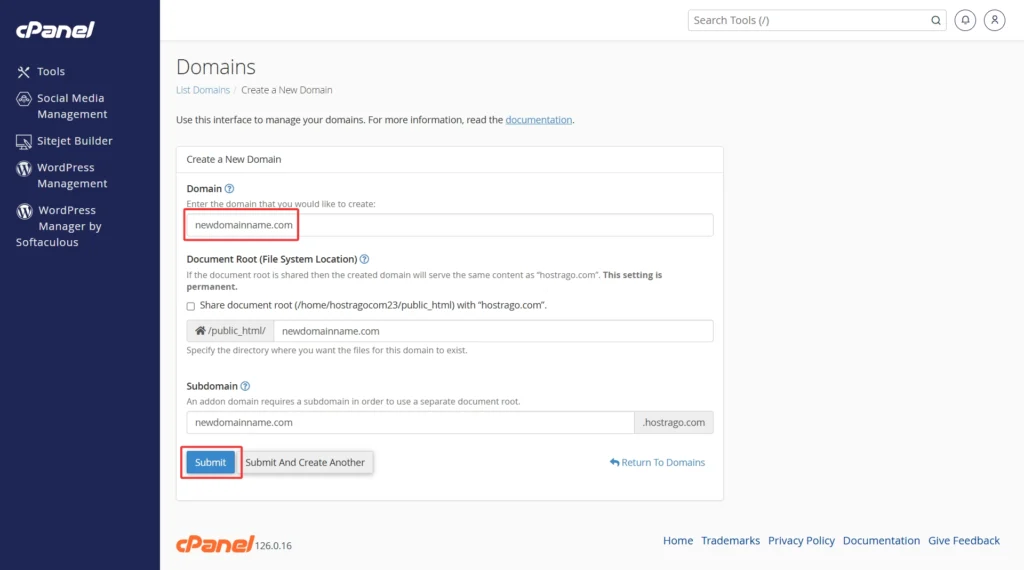Viewport: 1024px width, 570px height.
Task: Click the Domain help question icon
Action: coord(229,189)
